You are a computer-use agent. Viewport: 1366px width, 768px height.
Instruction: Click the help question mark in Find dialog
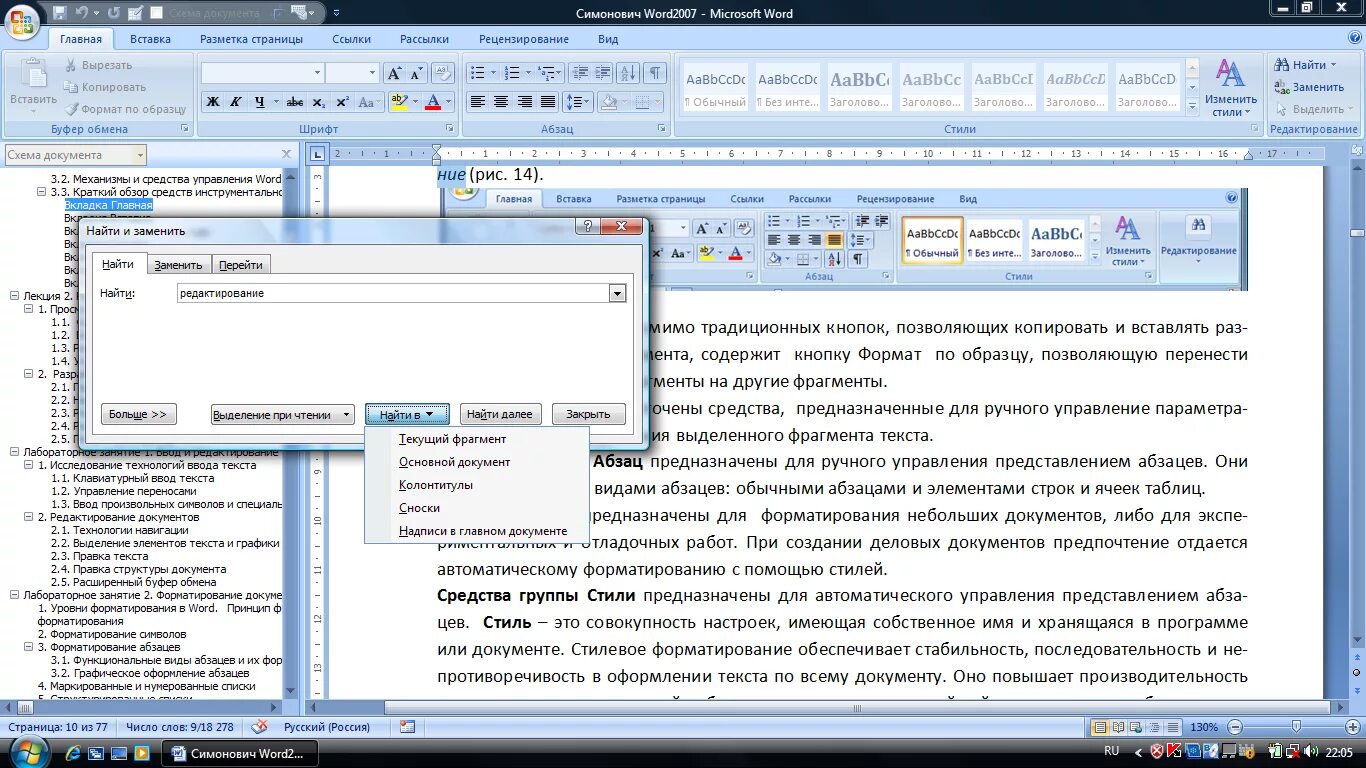pos(590,227)
